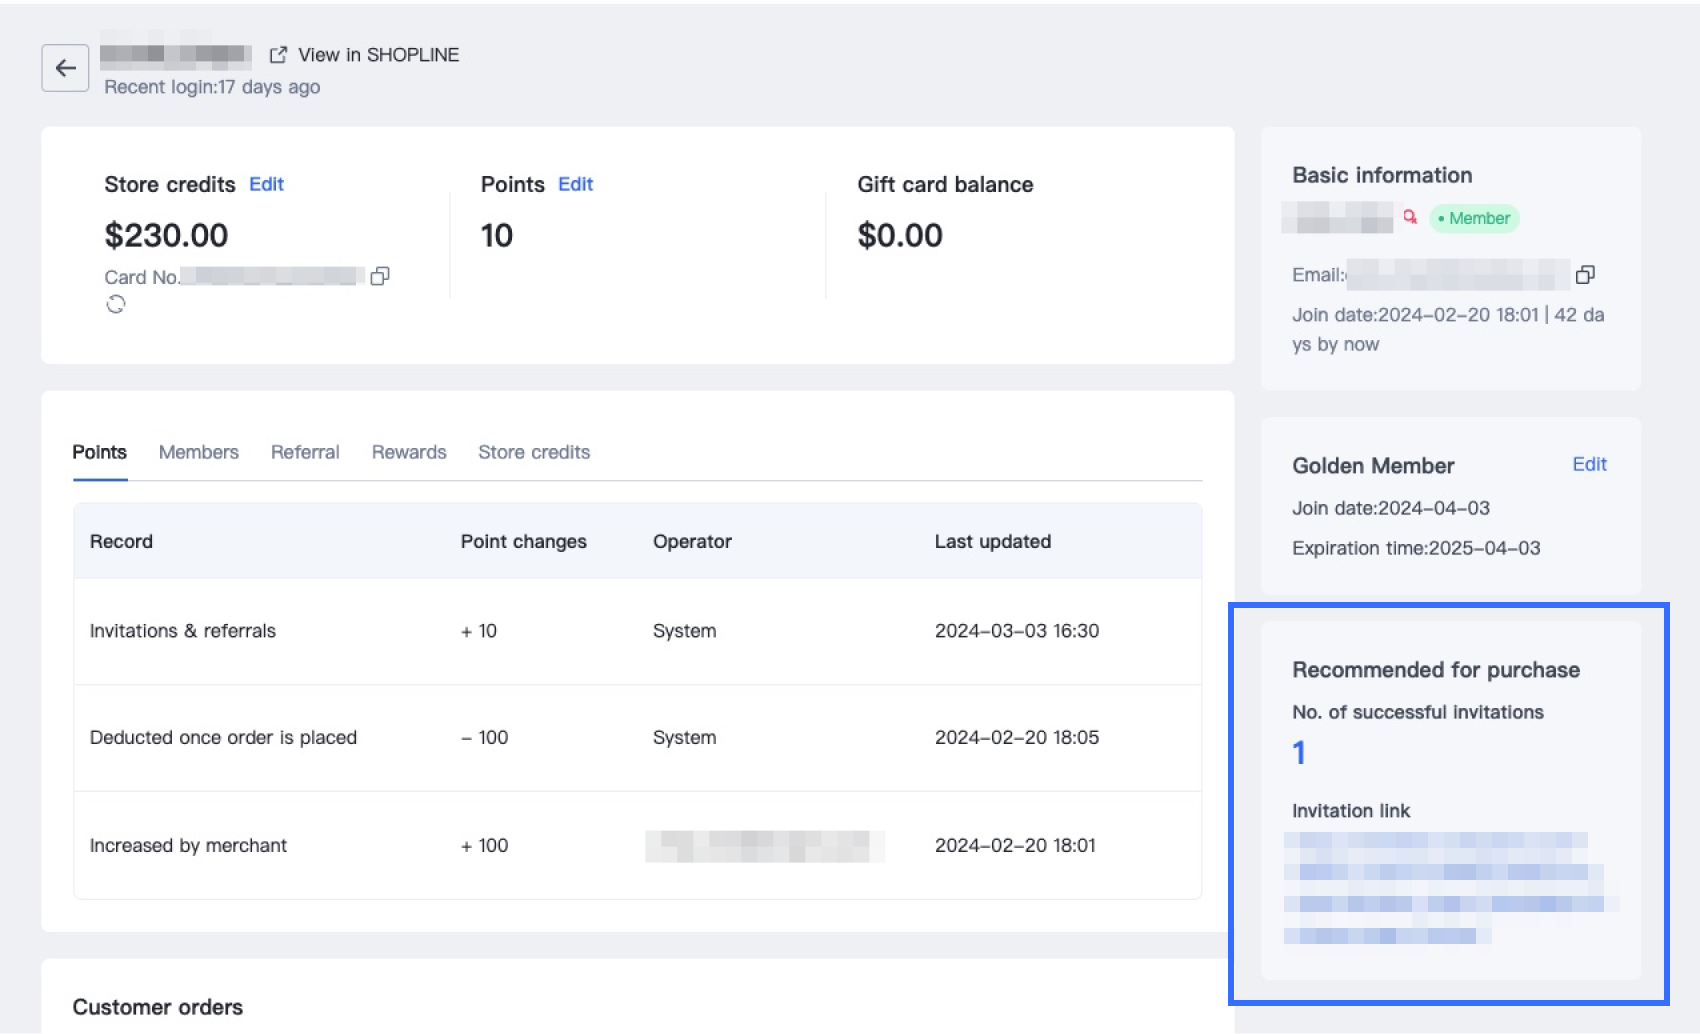Open the Referral tab
1700x1034 pixels.
tap(305, 452)
